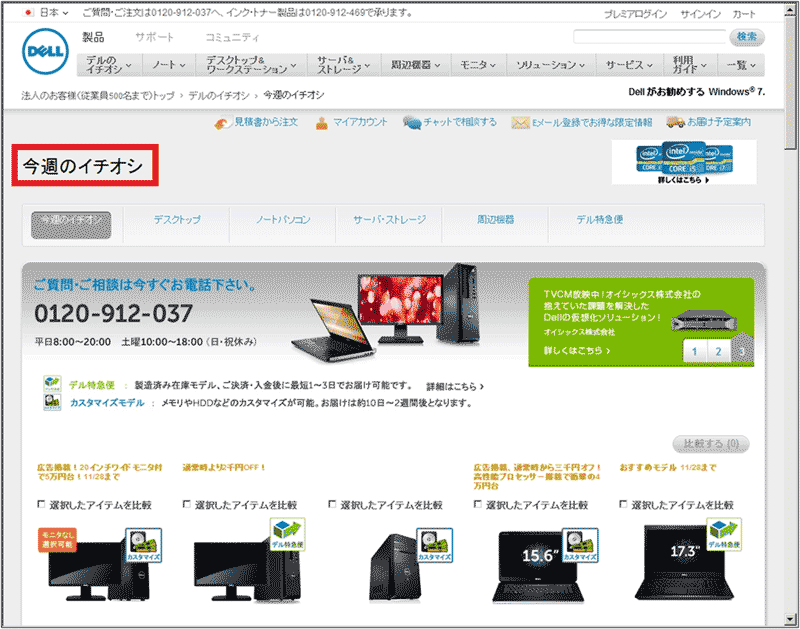Show banner slide 2
This screenshot has height=629, width=800.
pos(718,351)
